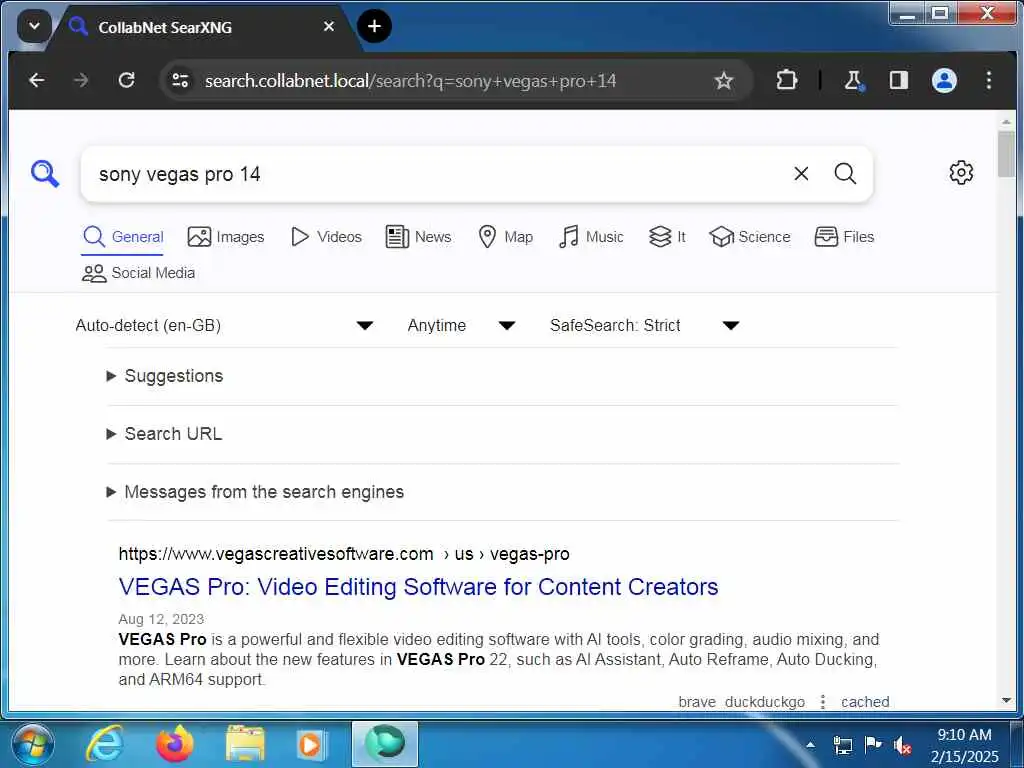This screenshot has height=768, width=1024.
Task: Click the page vertical scrollbar thumb
Action: tap(1006, 154)
